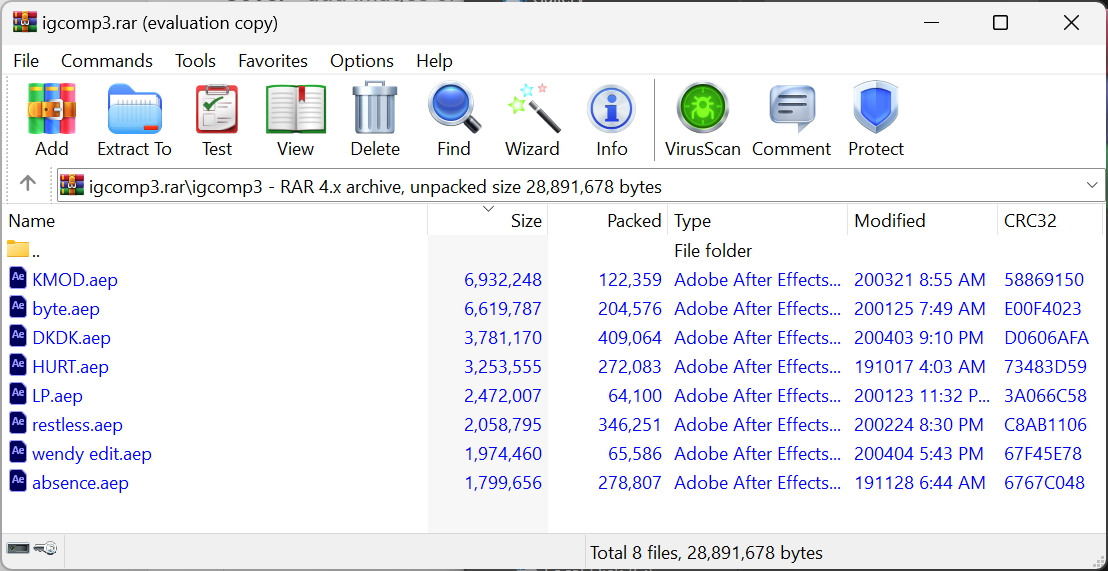1108x571 pixels.
Task: Click modified date 191128 6:44 AM
Action: 919,483
